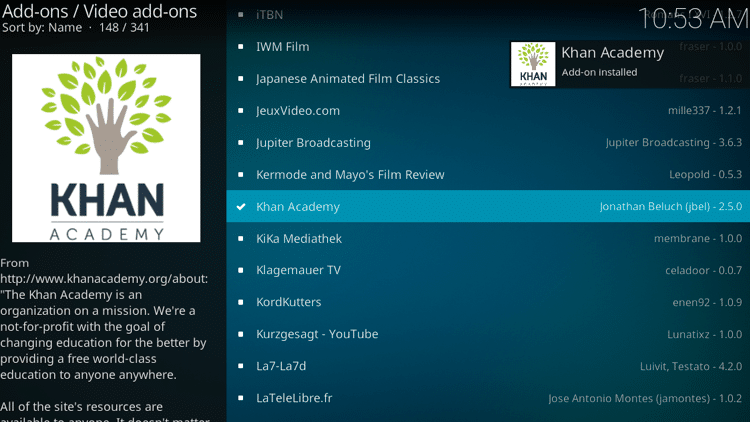
Task: Open LaTeleLibre.fr add-on
Action: (x=488, y=398)
